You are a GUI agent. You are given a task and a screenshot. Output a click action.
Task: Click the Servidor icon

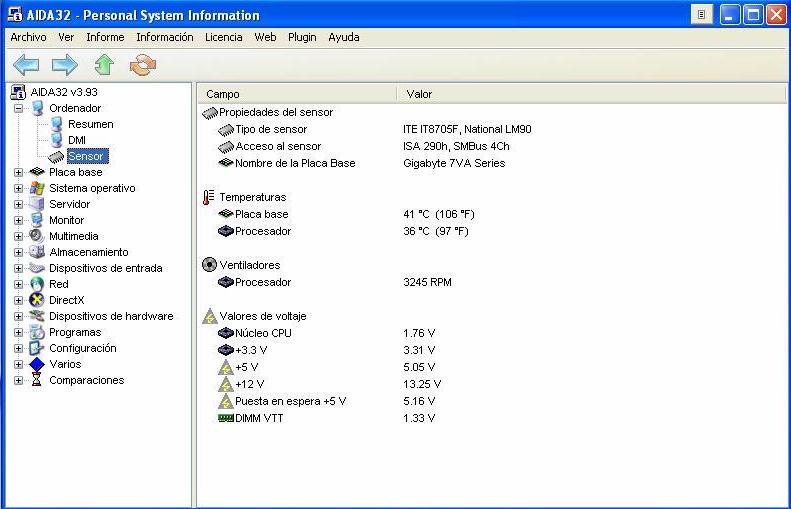[x=37, y=204]
